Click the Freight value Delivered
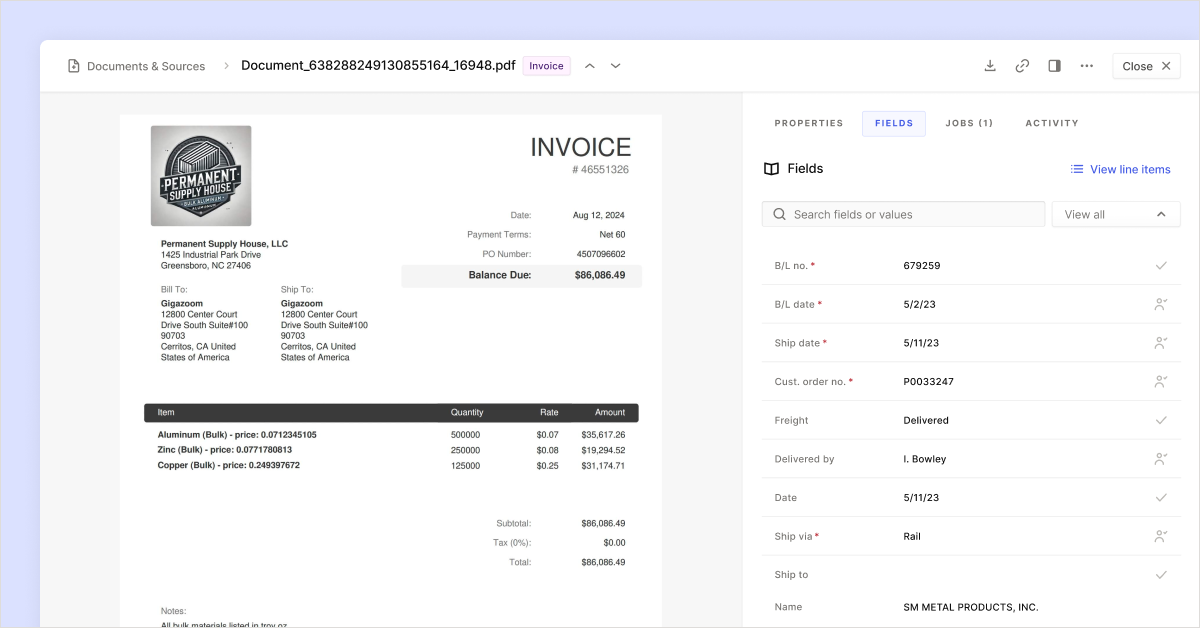Image resolution: width=1200 pixels, height=628 pixels. 926,420
